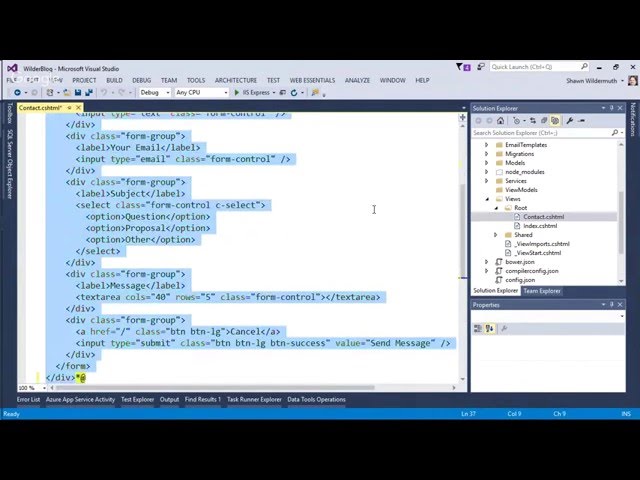This screenshot has height=480, width=640.
Task: Click the editor vertical scrollbar thumb
Action: (x=462, y=231)
